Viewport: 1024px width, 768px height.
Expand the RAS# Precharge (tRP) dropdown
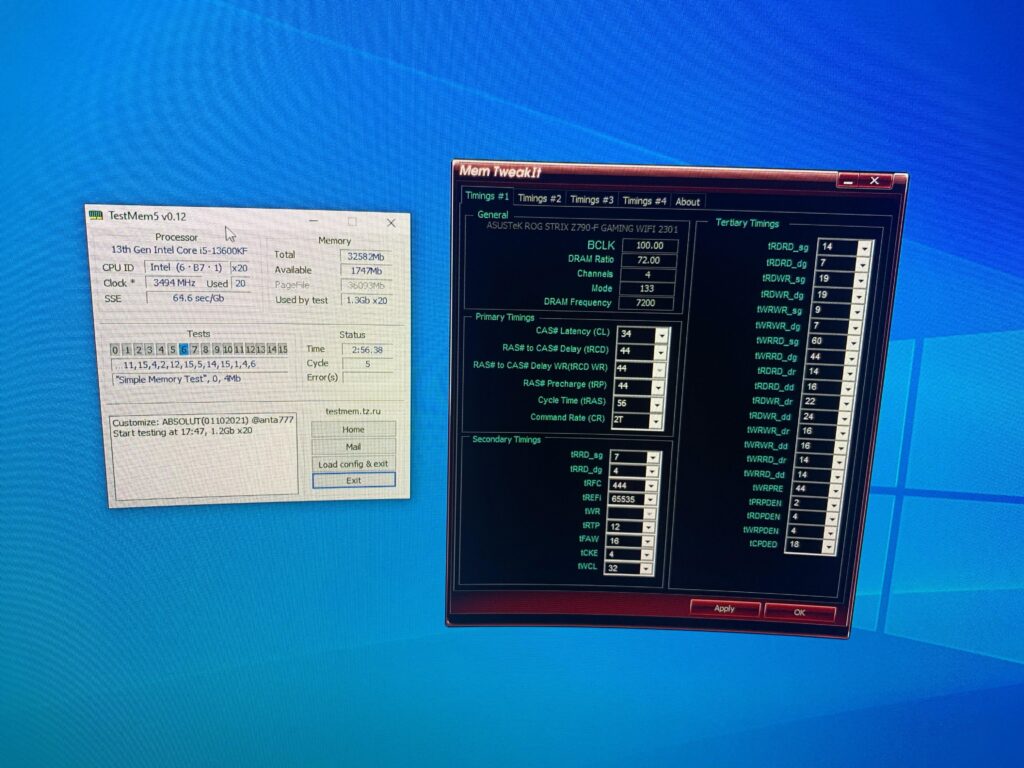658,387
